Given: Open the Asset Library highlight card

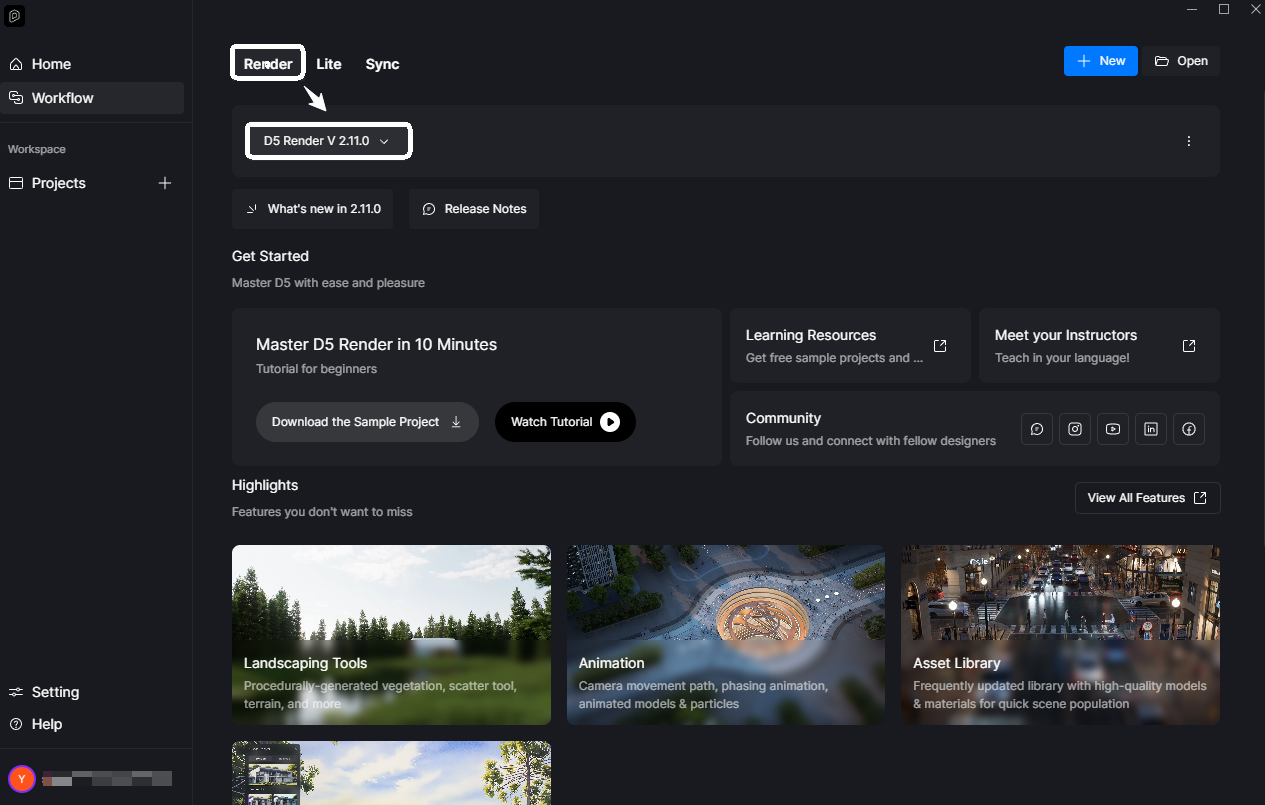Looking at the screenshot, I should coord(1060,635).
